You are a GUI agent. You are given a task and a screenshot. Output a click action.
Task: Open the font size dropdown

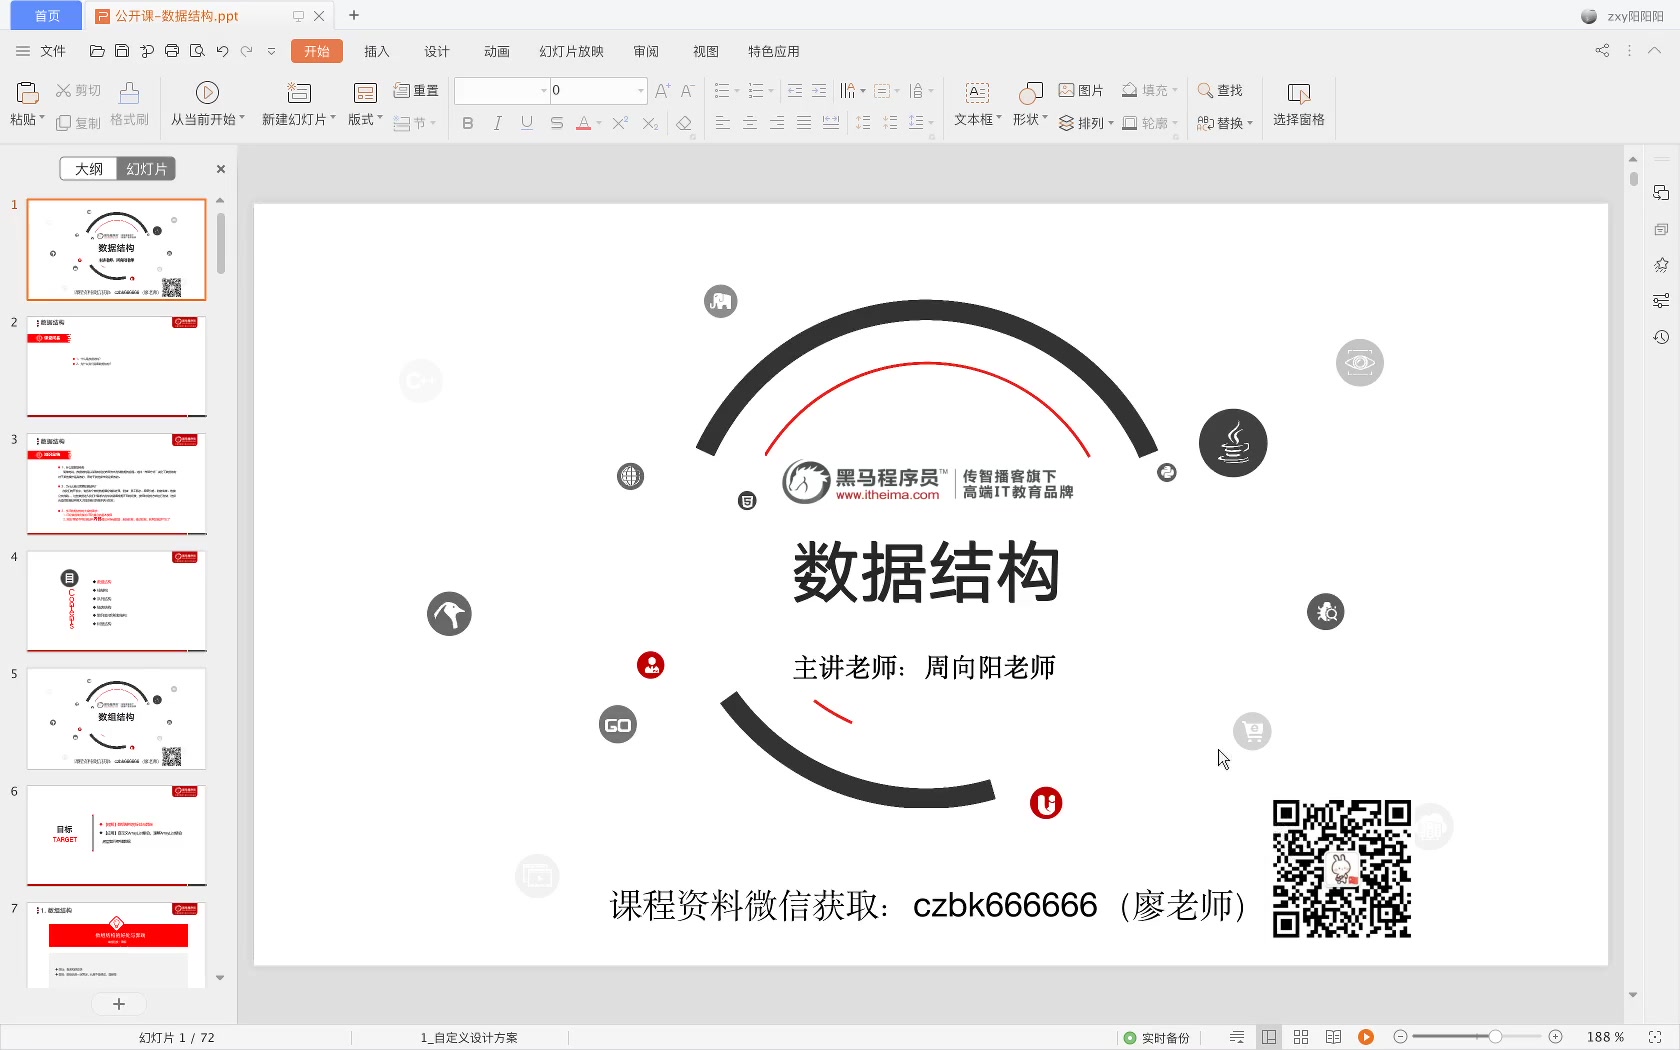click(x=640, y=90)
